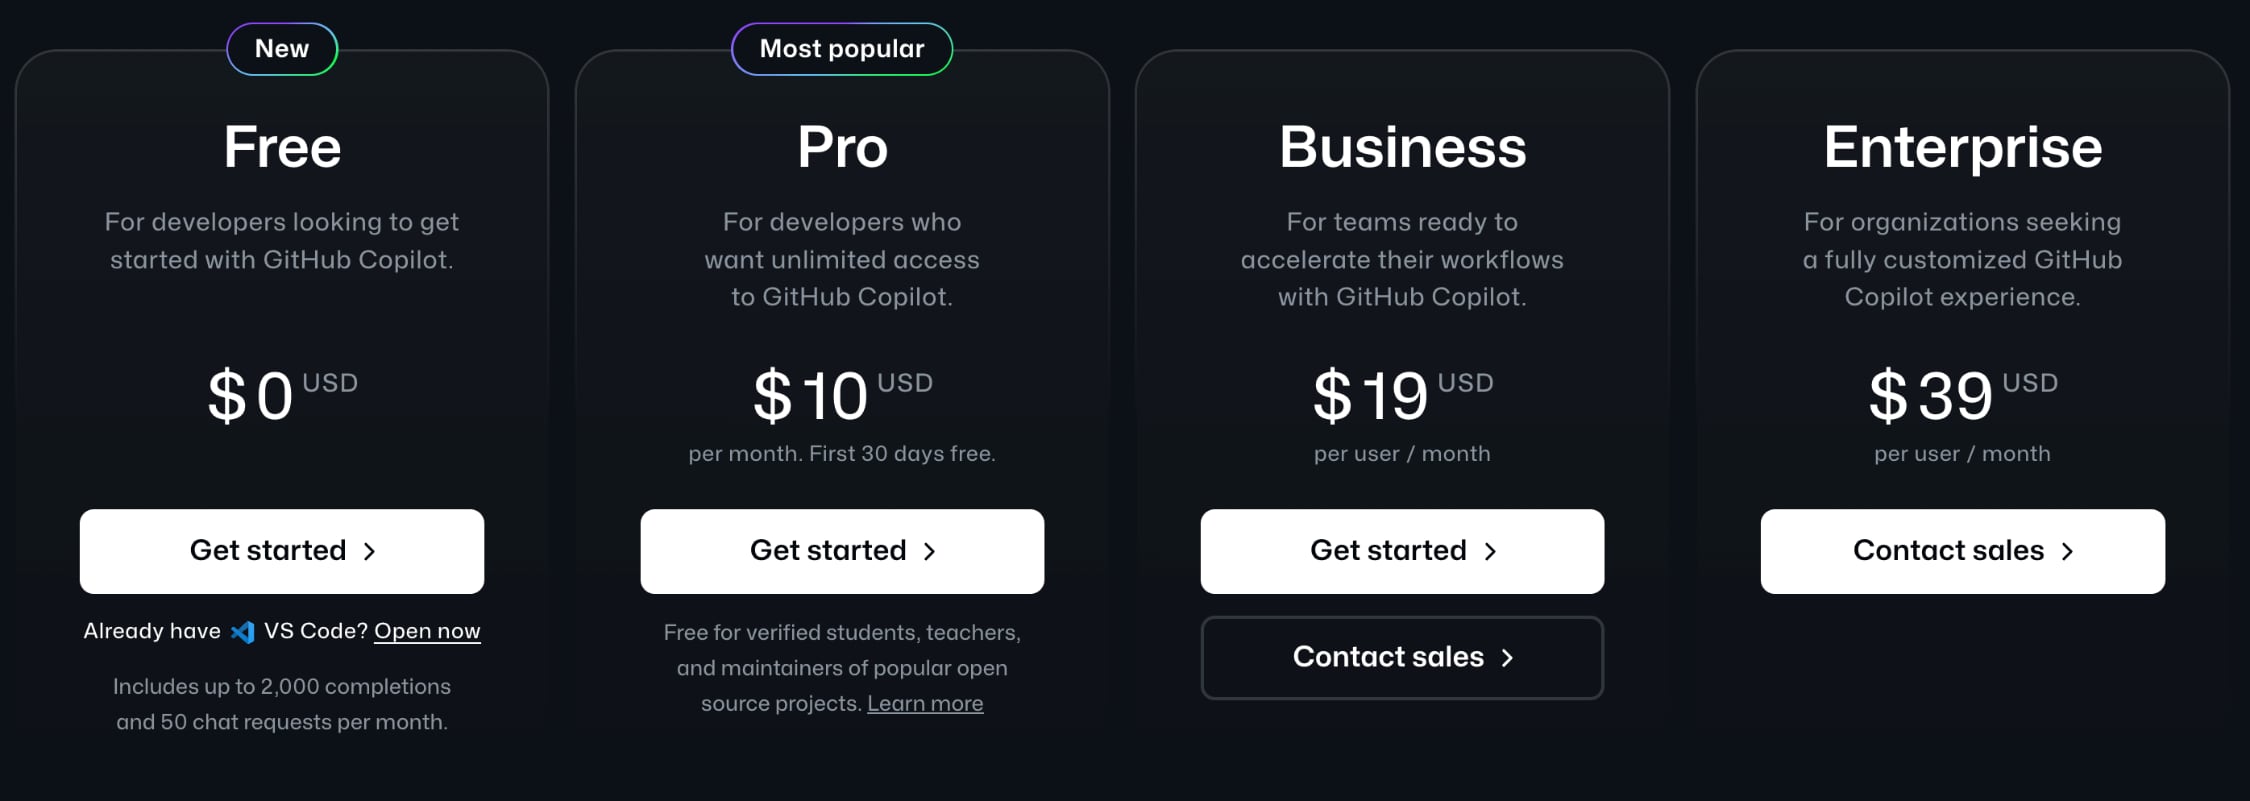
Task: Click the New badge above Free
Action: point(282,49)
